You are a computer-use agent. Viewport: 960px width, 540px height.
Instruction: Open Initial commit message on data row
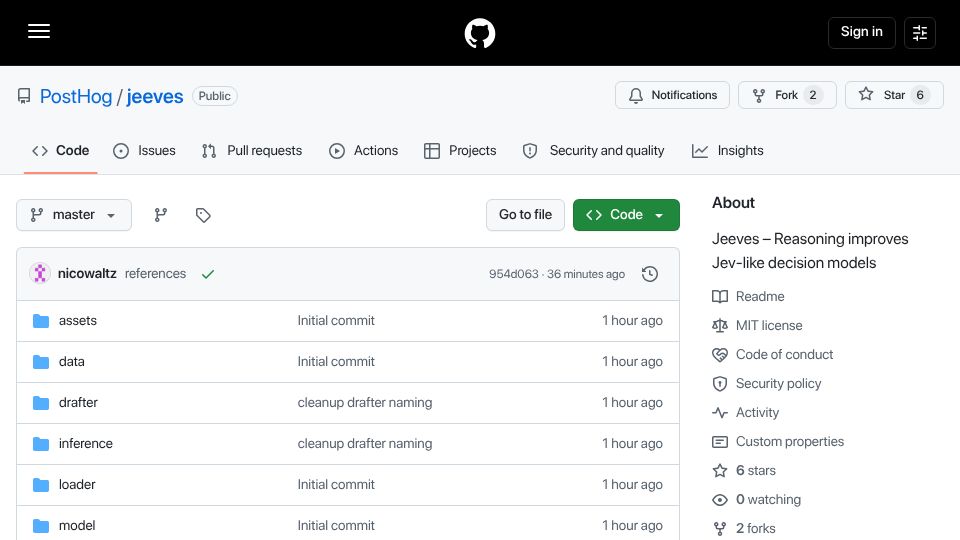pos(336,362)
